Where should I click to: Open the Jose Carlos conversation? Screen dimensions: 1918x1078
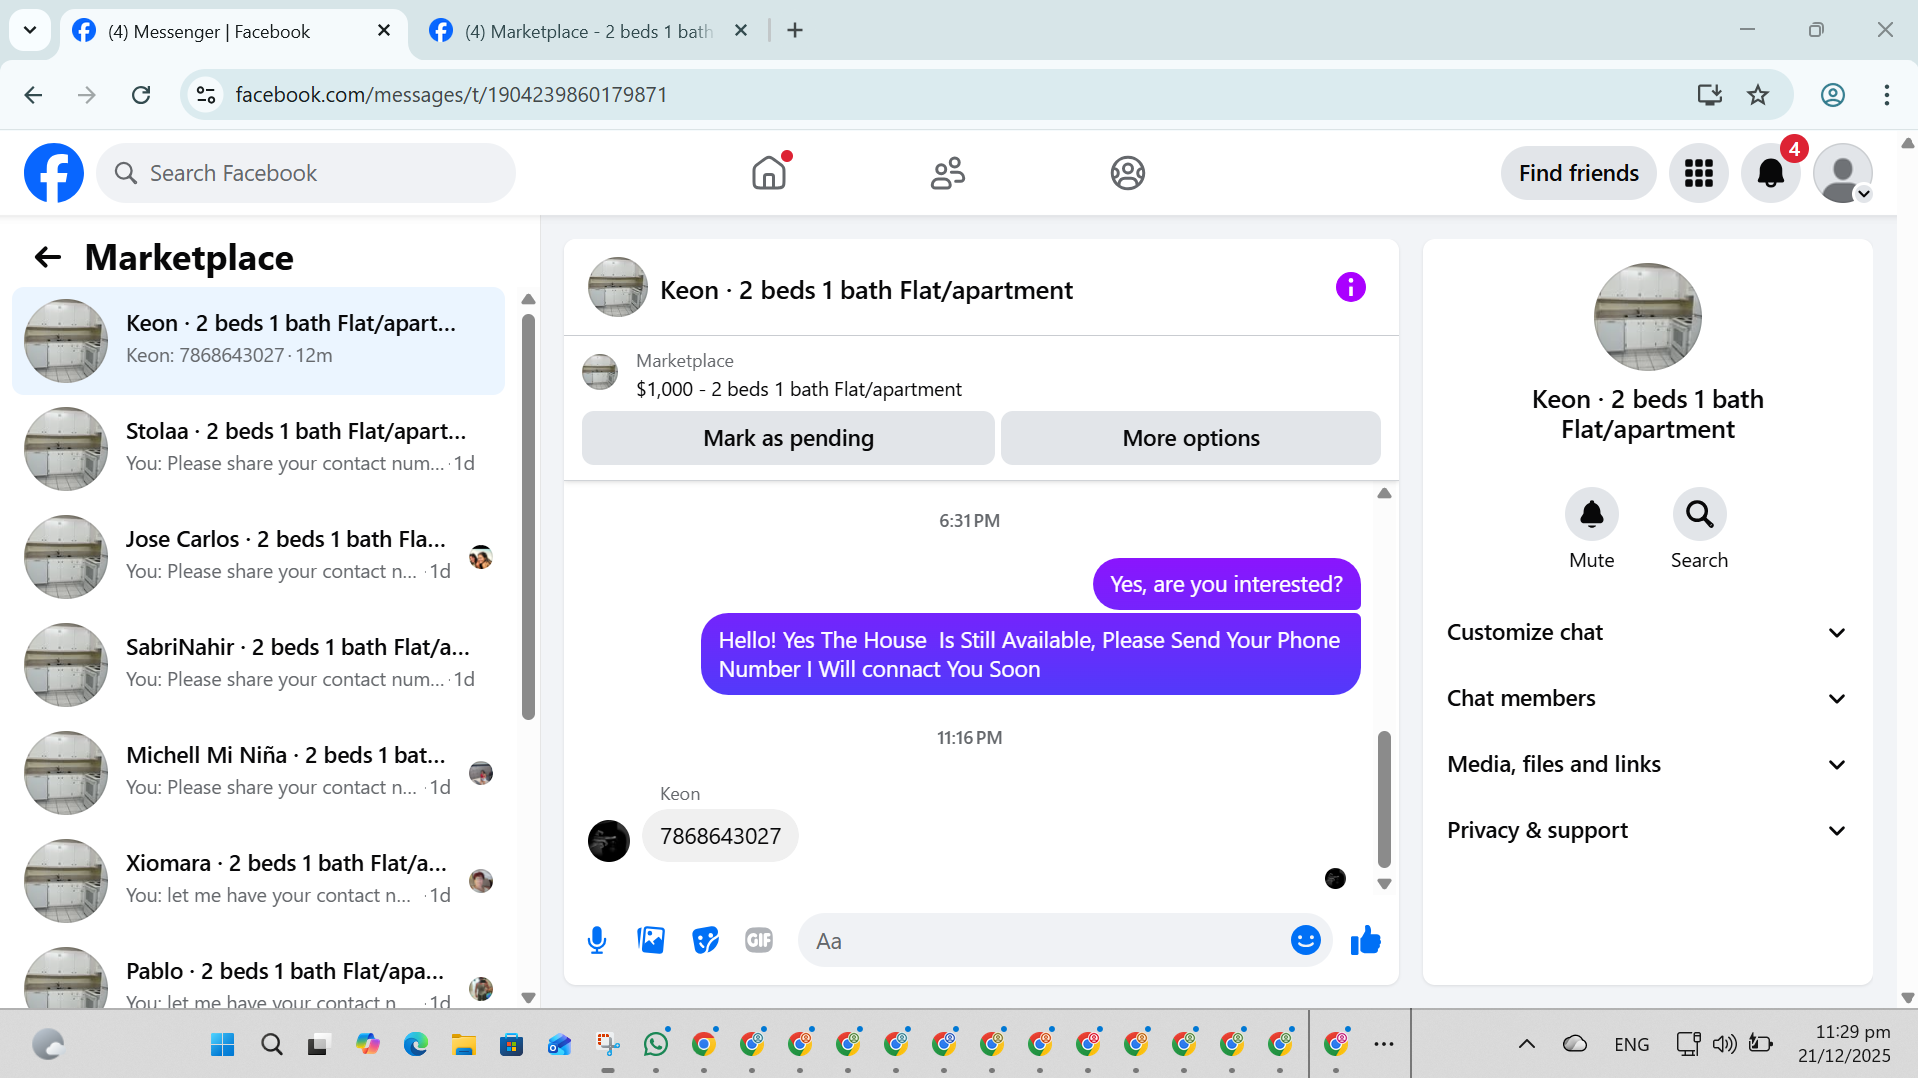[x=258, y=556]
